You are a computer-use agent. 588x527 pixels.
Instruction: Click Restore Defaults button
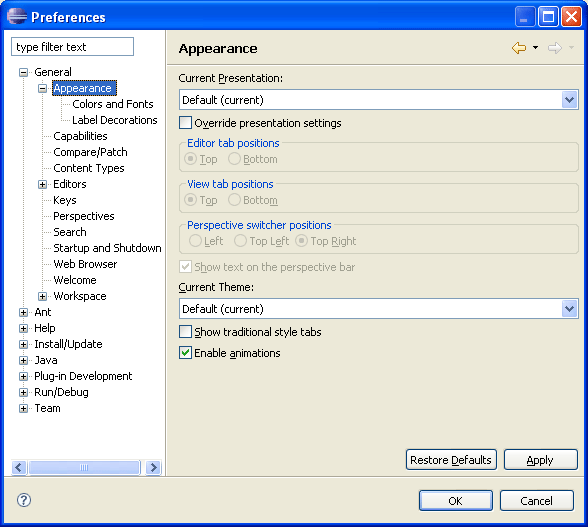(x=451, y=460)
